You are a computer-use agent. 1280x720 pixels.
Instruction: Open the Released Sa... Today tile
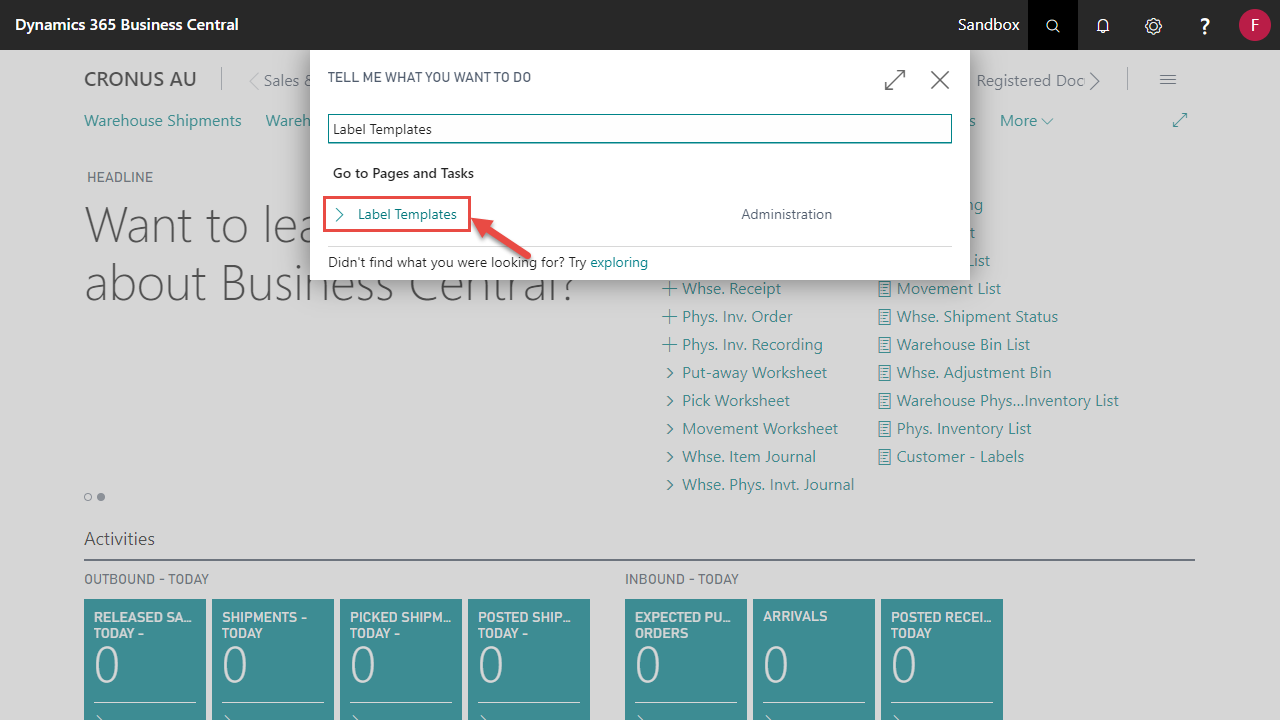point(145,659)
